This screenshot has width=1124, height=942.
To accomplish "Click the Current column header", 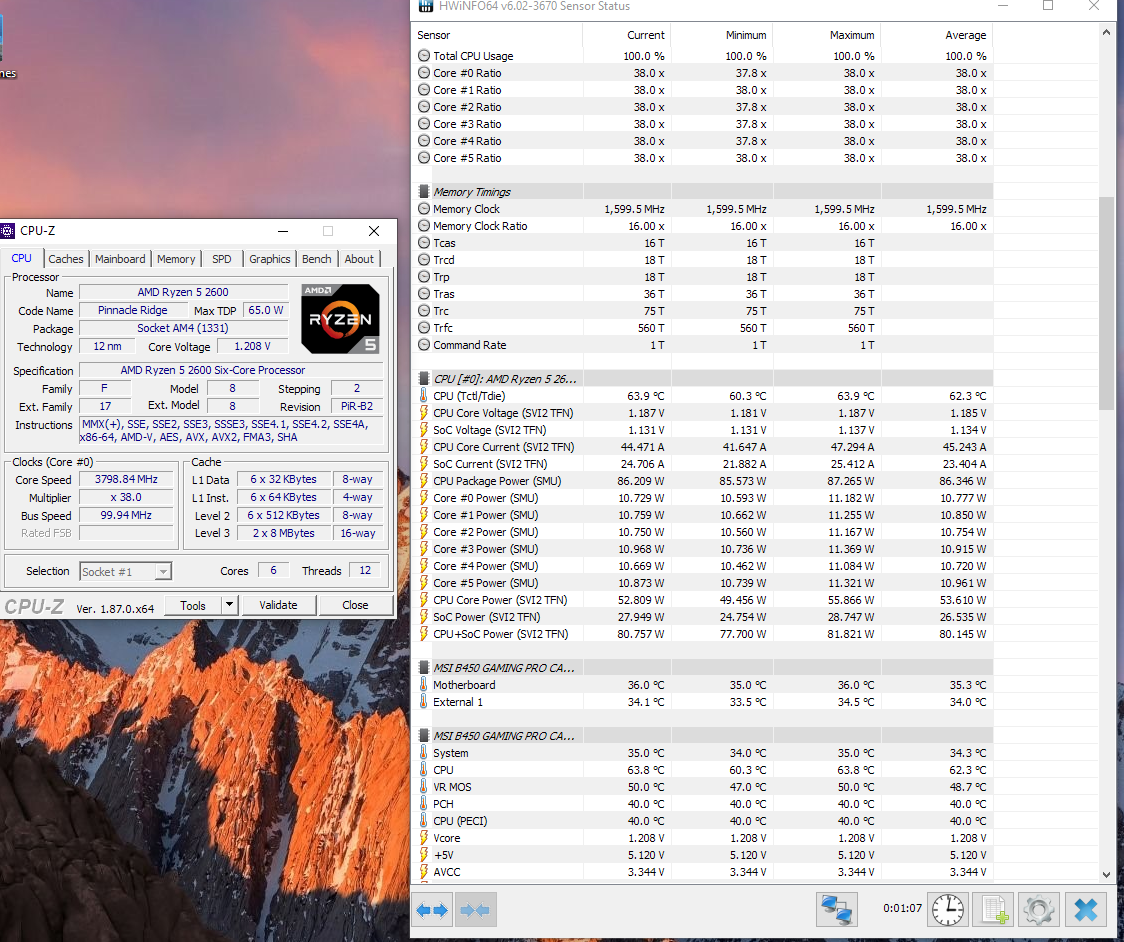I will 627,35.
